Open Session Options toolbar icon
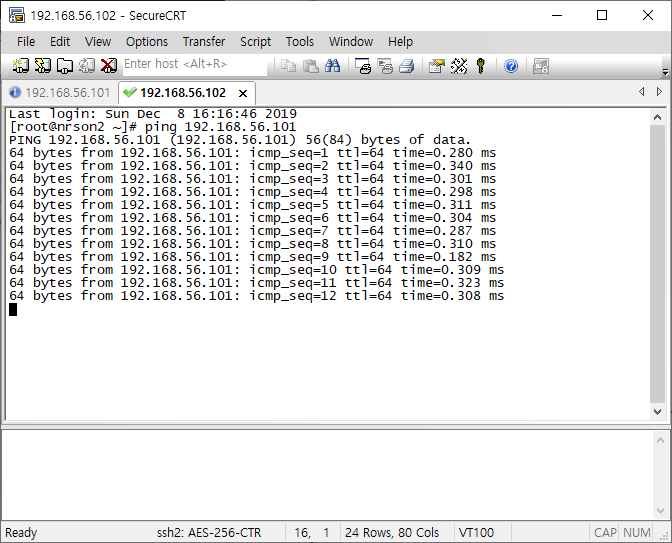672x543 pixels. 437,66
